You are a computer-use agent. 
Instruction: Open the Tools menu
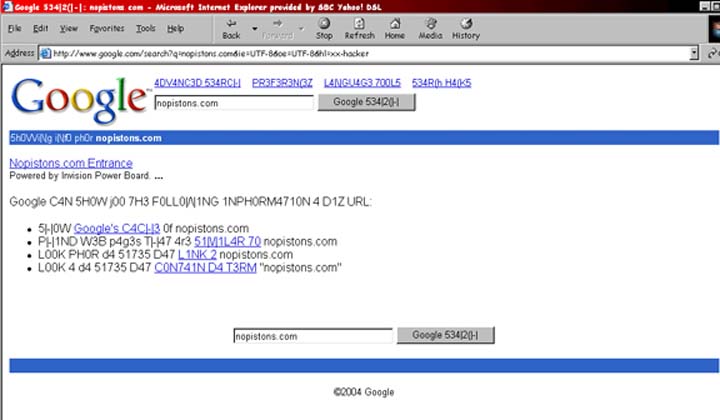(146, 28)
